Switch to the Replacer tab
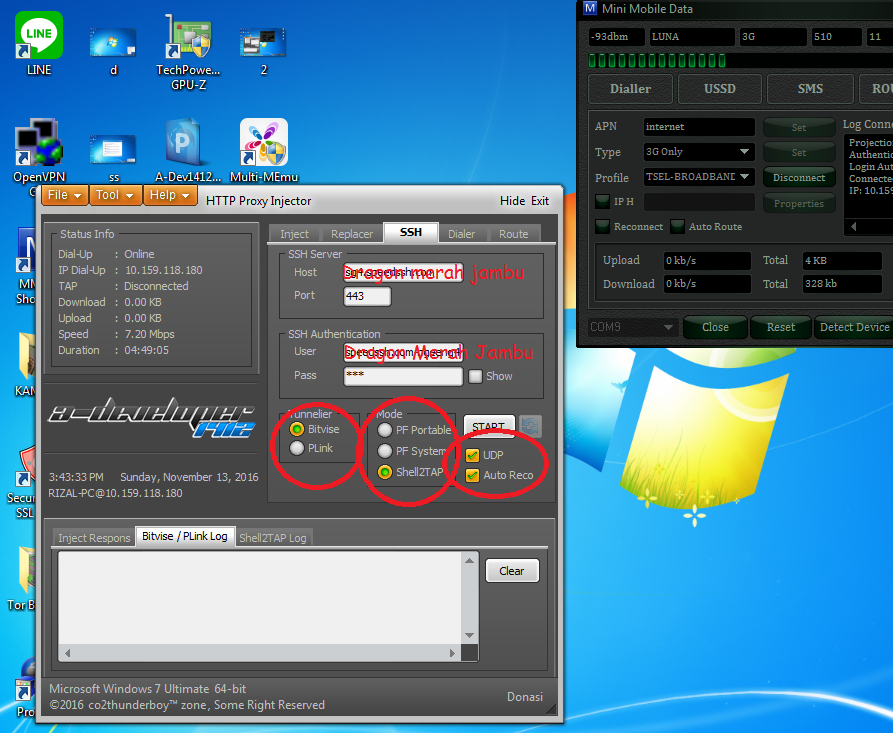 pyautogui.click(x=352, y=232)
